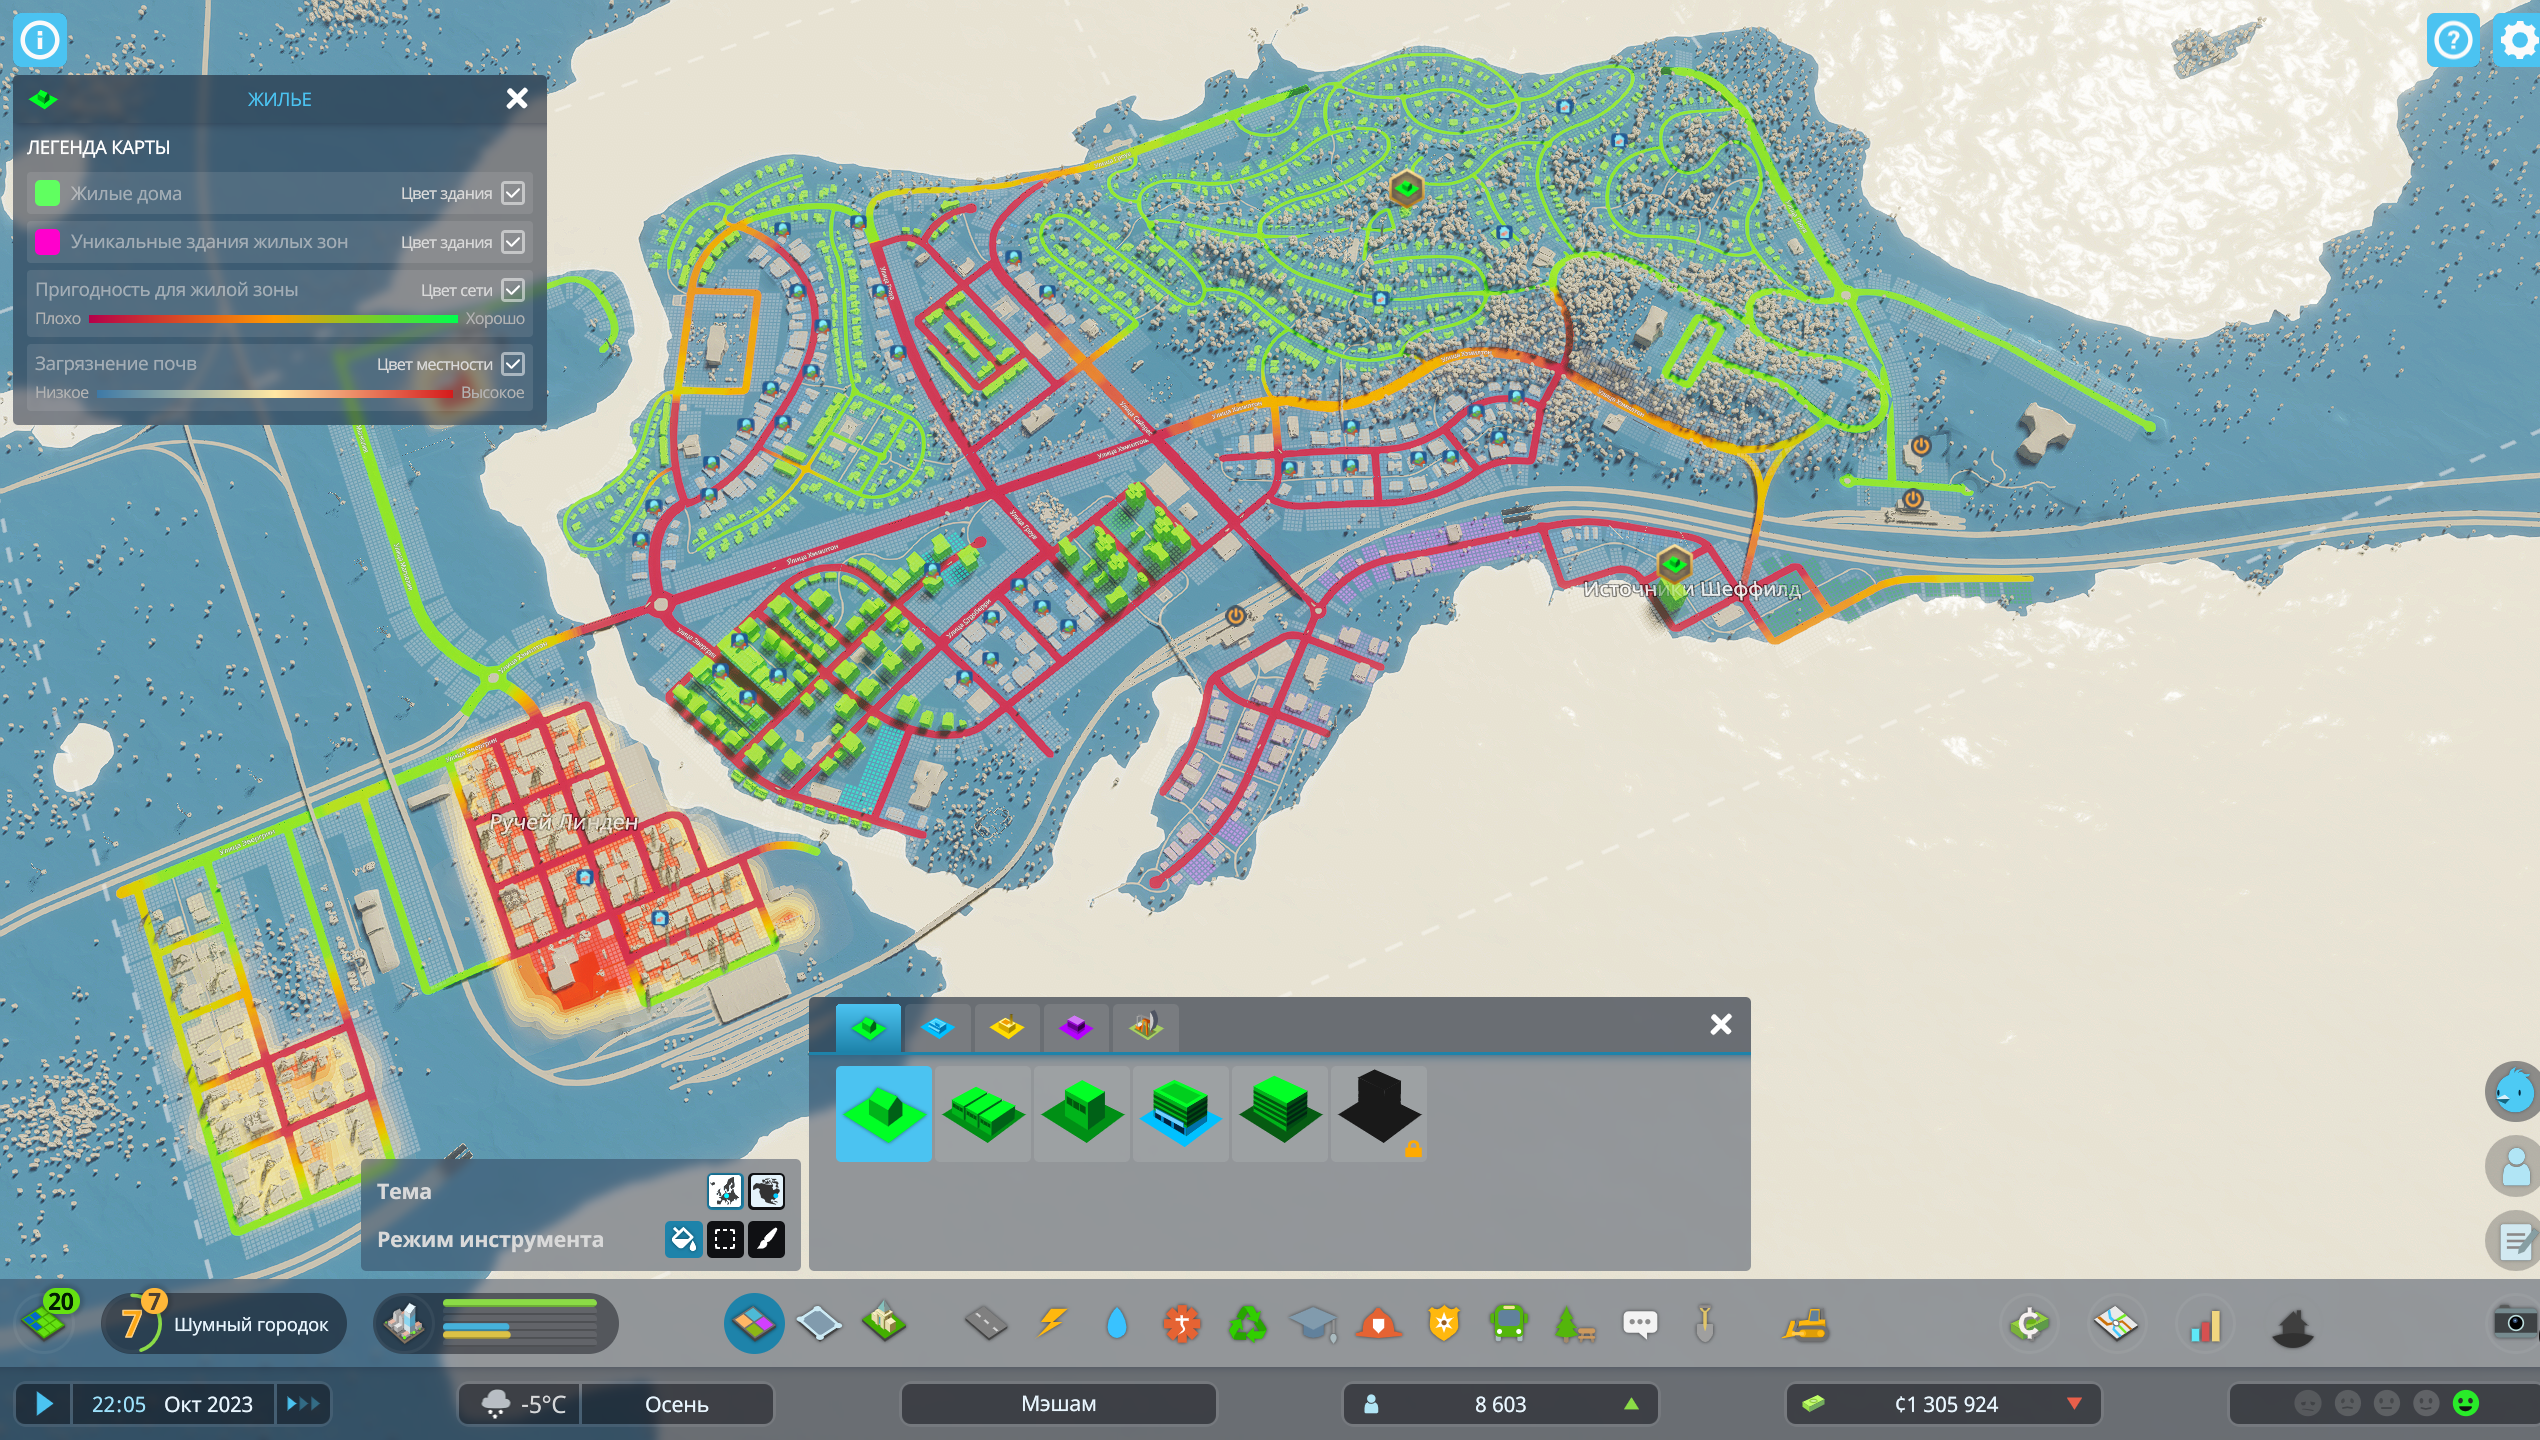Open the settings gear menu
2540x1440 pixels.
click(x=2518, y=40)
